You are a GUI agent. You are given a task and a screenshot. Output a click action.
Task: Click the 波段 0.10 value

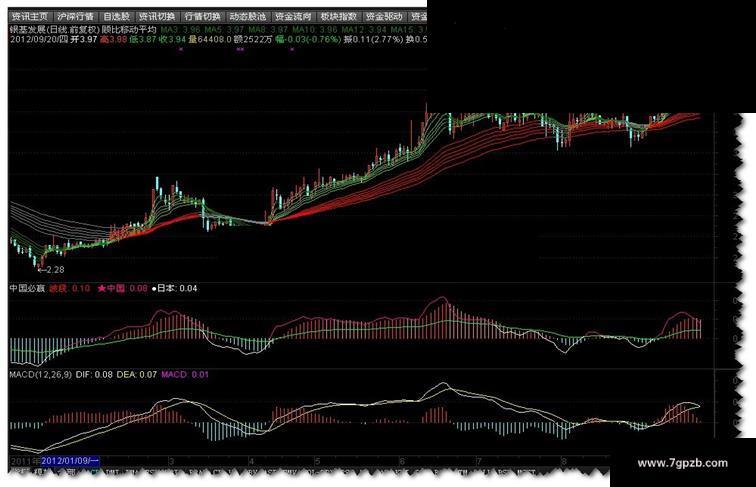69,288
